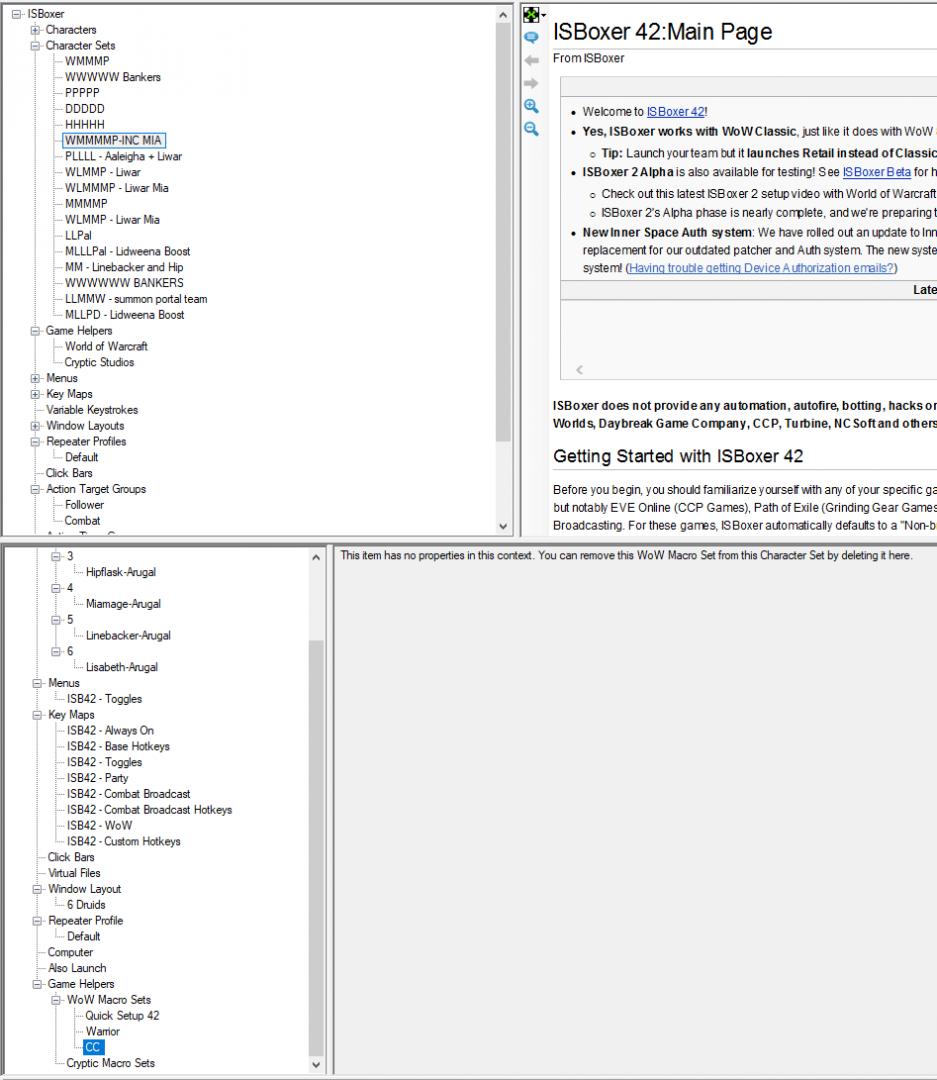This screenshot has height=1080, width=937.
Task: Select the Also Launch node
Action: point(76,968)
